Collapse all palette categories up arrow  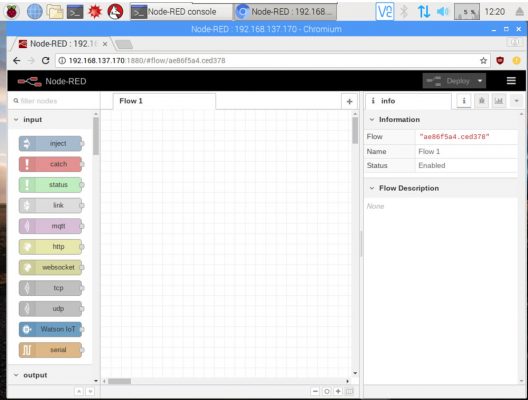point(79,391)
